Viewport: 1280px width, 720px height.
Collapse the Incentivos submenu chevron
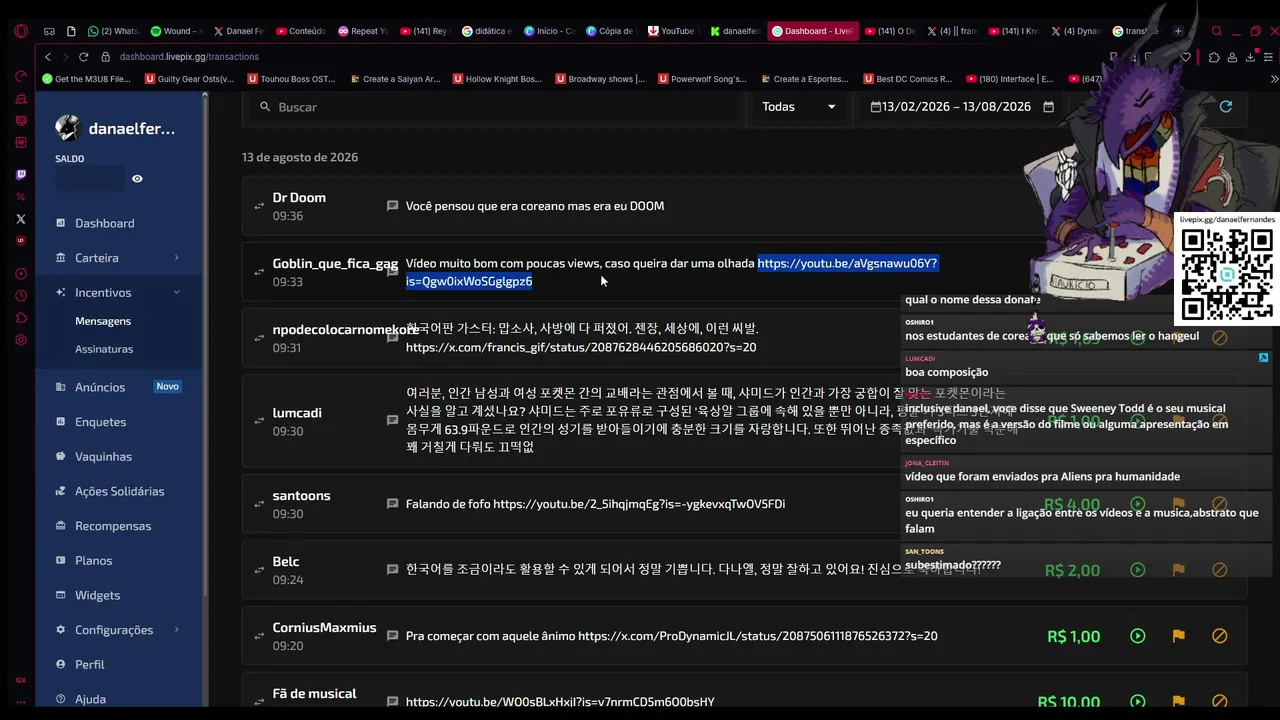click(177, 292)
